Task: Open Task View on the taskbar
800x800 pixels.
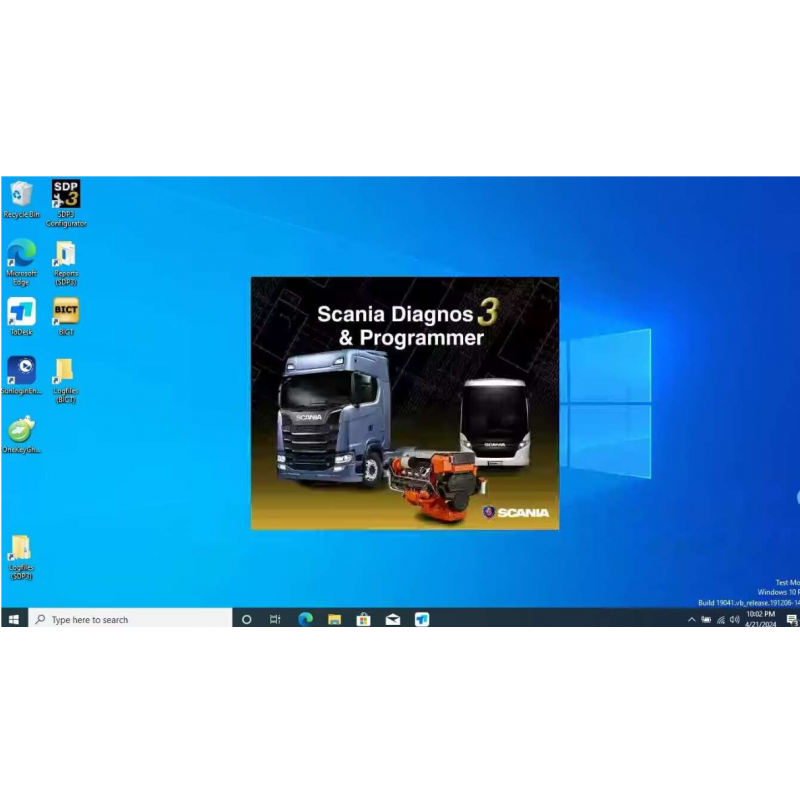Action: [276, 620]
